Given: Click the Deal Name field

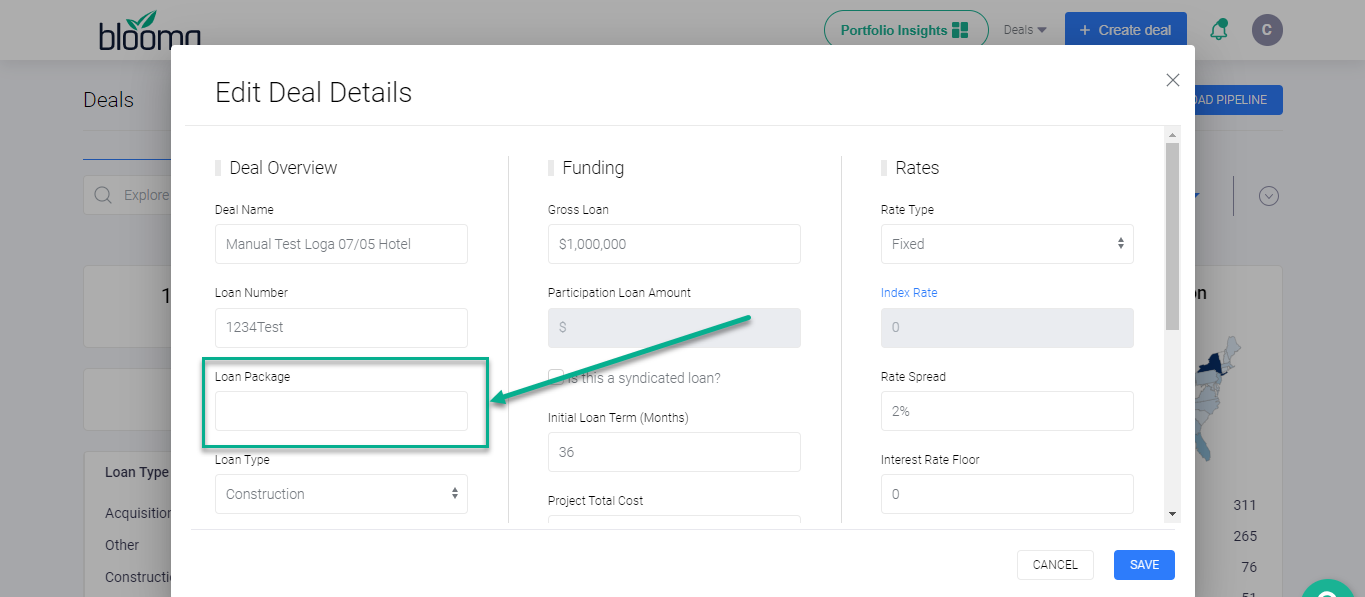Looking at the screenshot, I should coord(341,244).
